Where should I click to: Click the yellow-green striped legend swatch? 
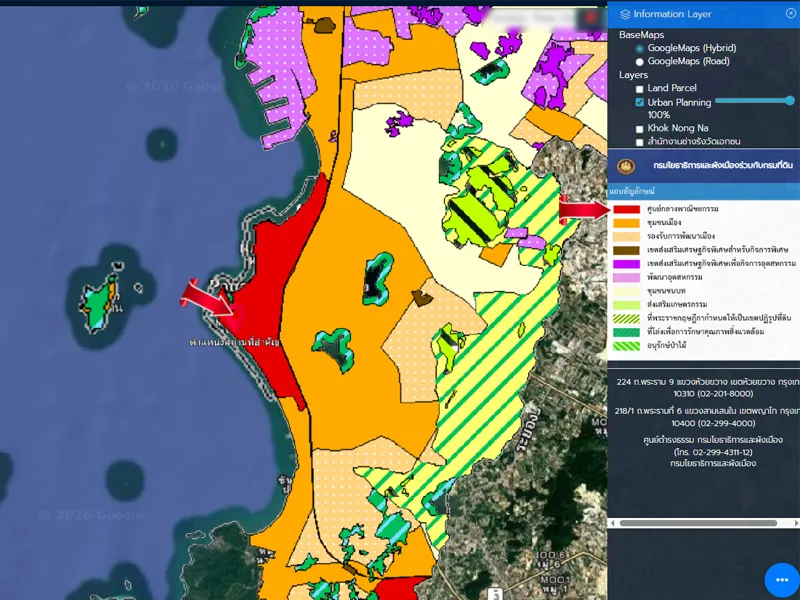[x=627, y=318]
